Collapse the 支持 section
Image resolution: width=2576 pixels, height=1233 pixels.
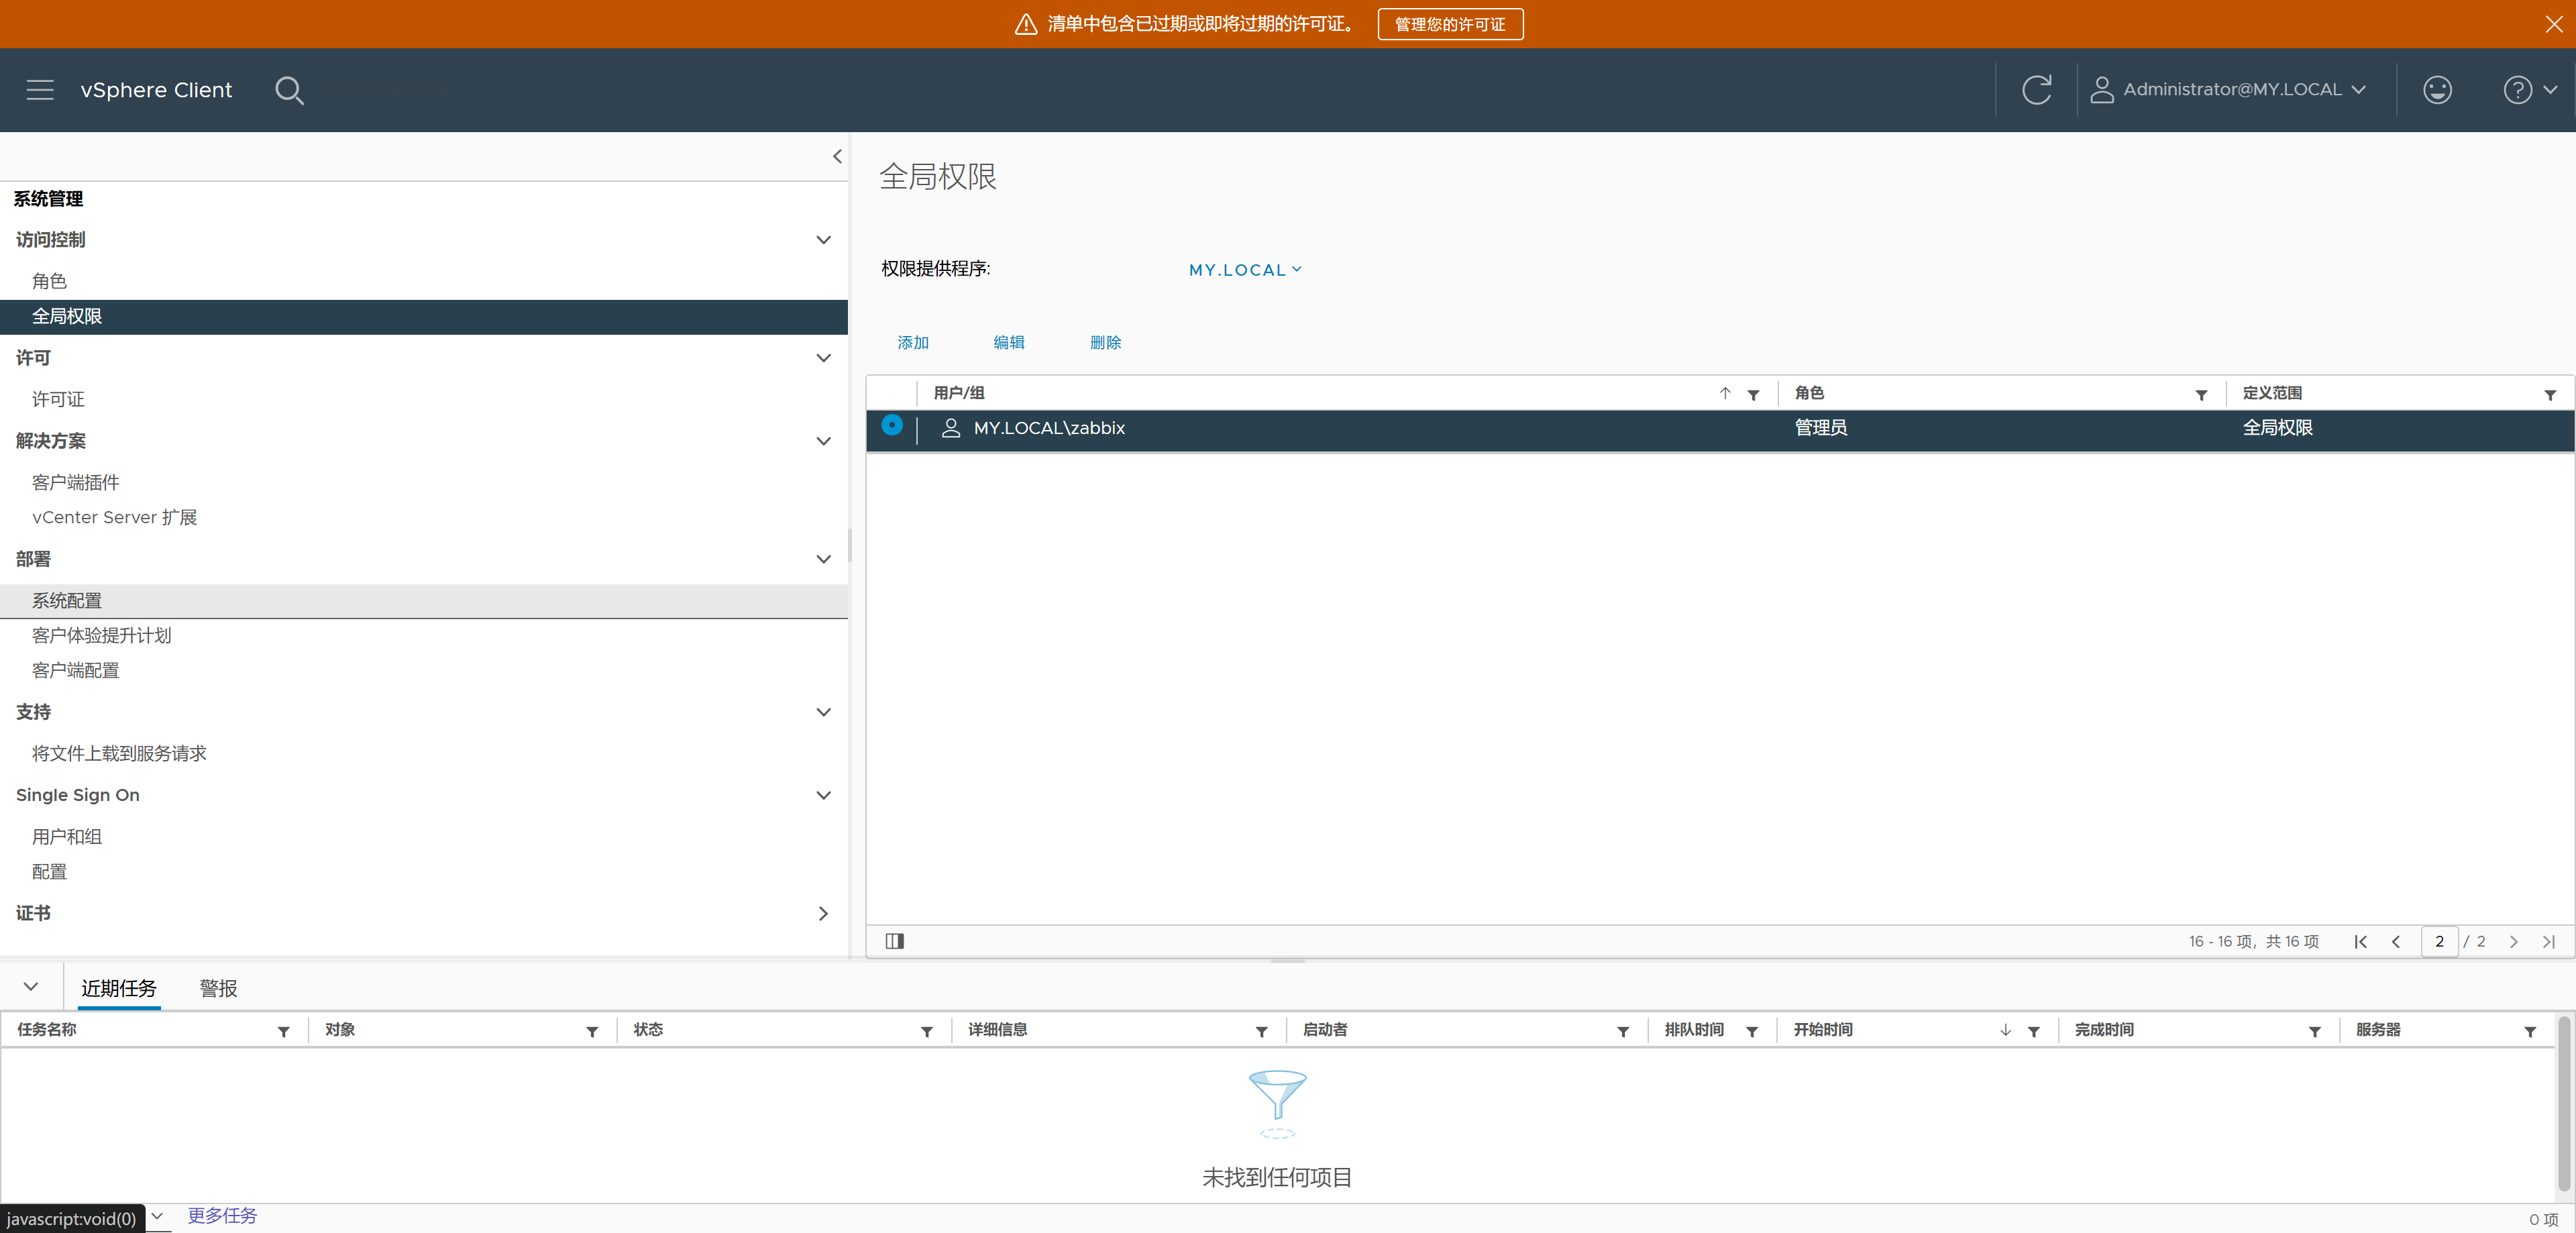click(x=823, y=712)
